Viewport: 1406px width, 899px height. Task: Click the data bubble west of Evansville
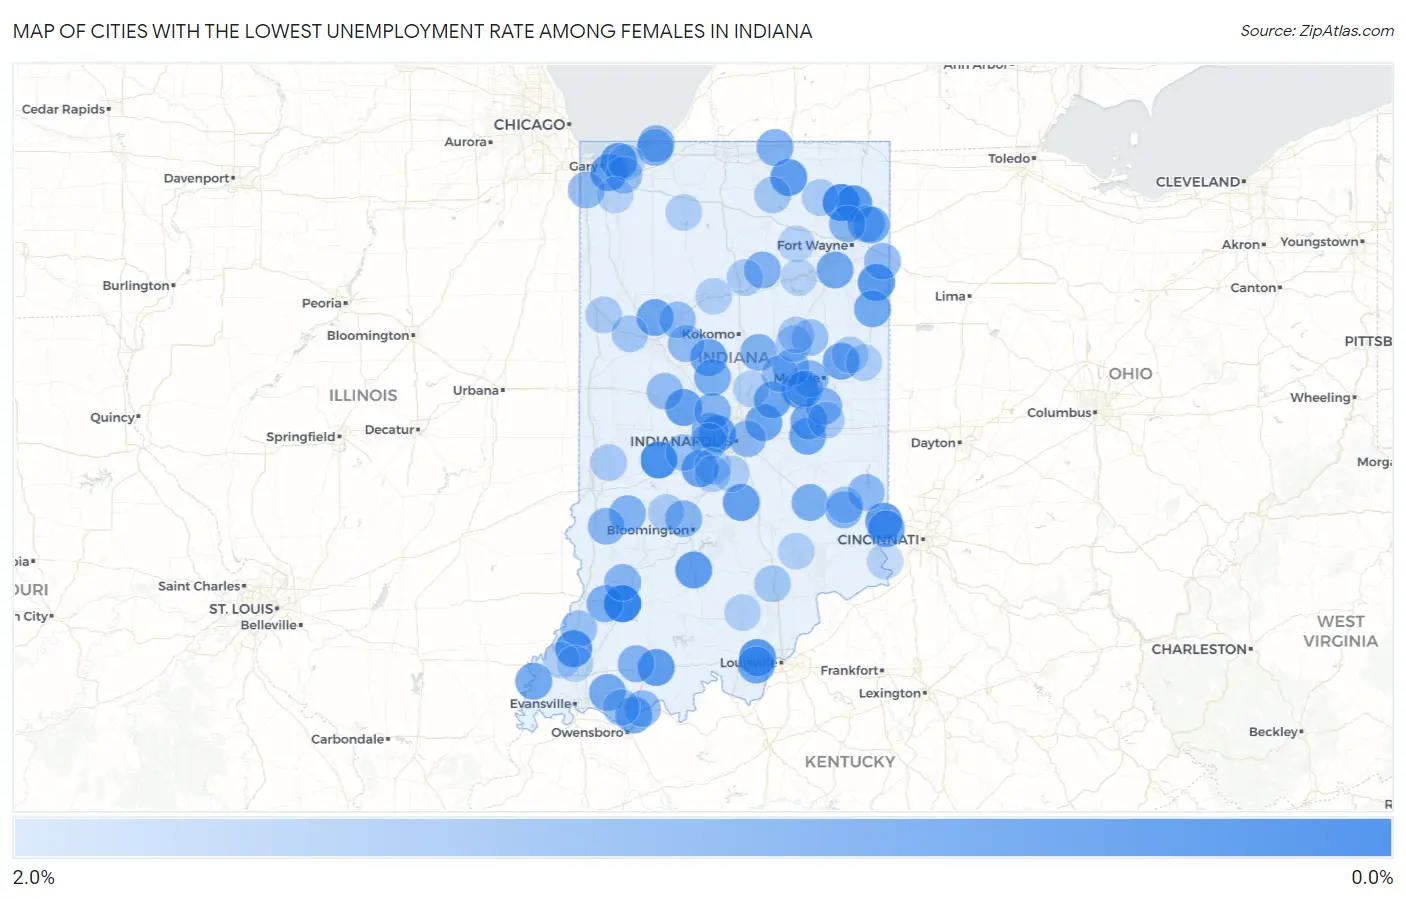click(x=533, y=681)
